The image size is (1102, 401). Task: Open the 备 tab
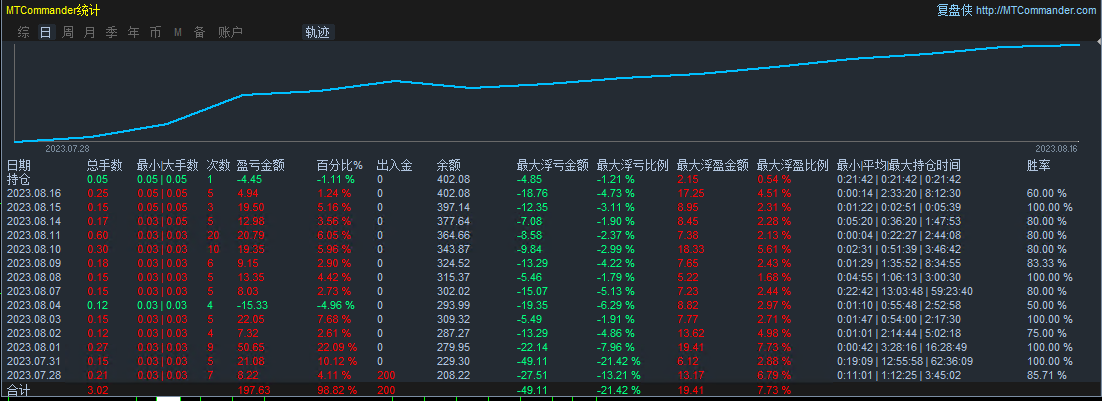pyautogui.click(x=199, y=32)
